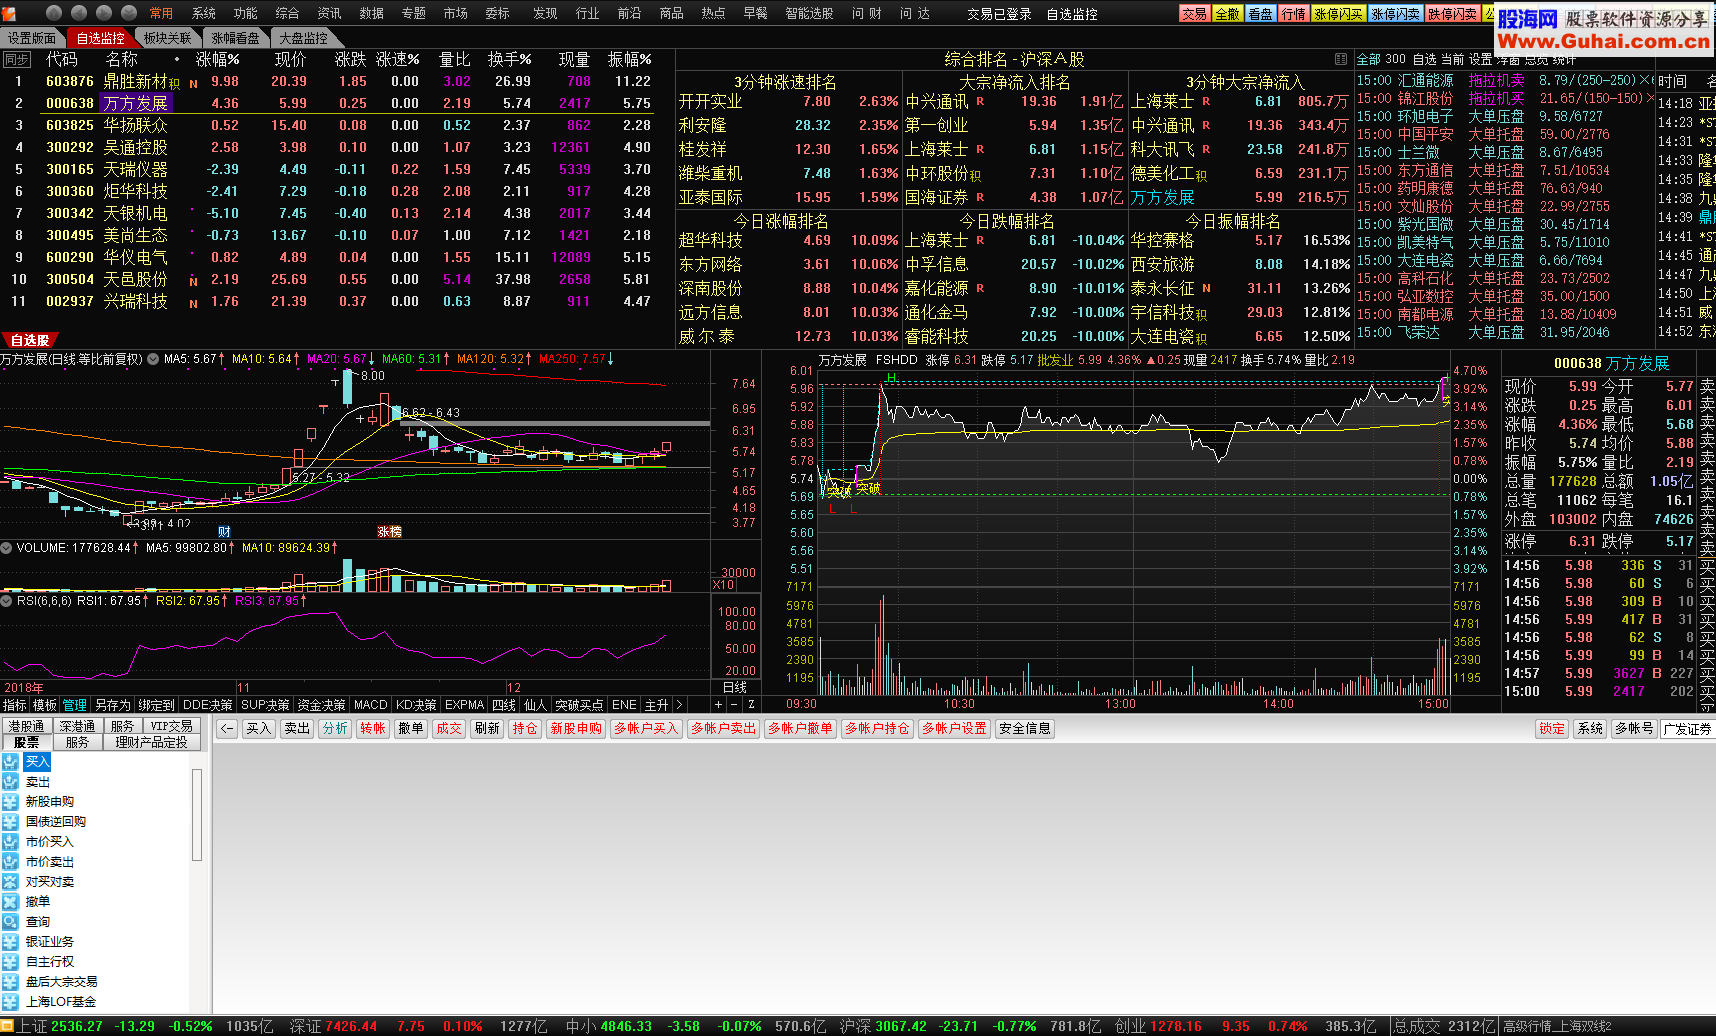Open K-line chart settings circle icon
This screenshot has height=1036, width=1716.
pyautogui.click(x=153, y=359)
